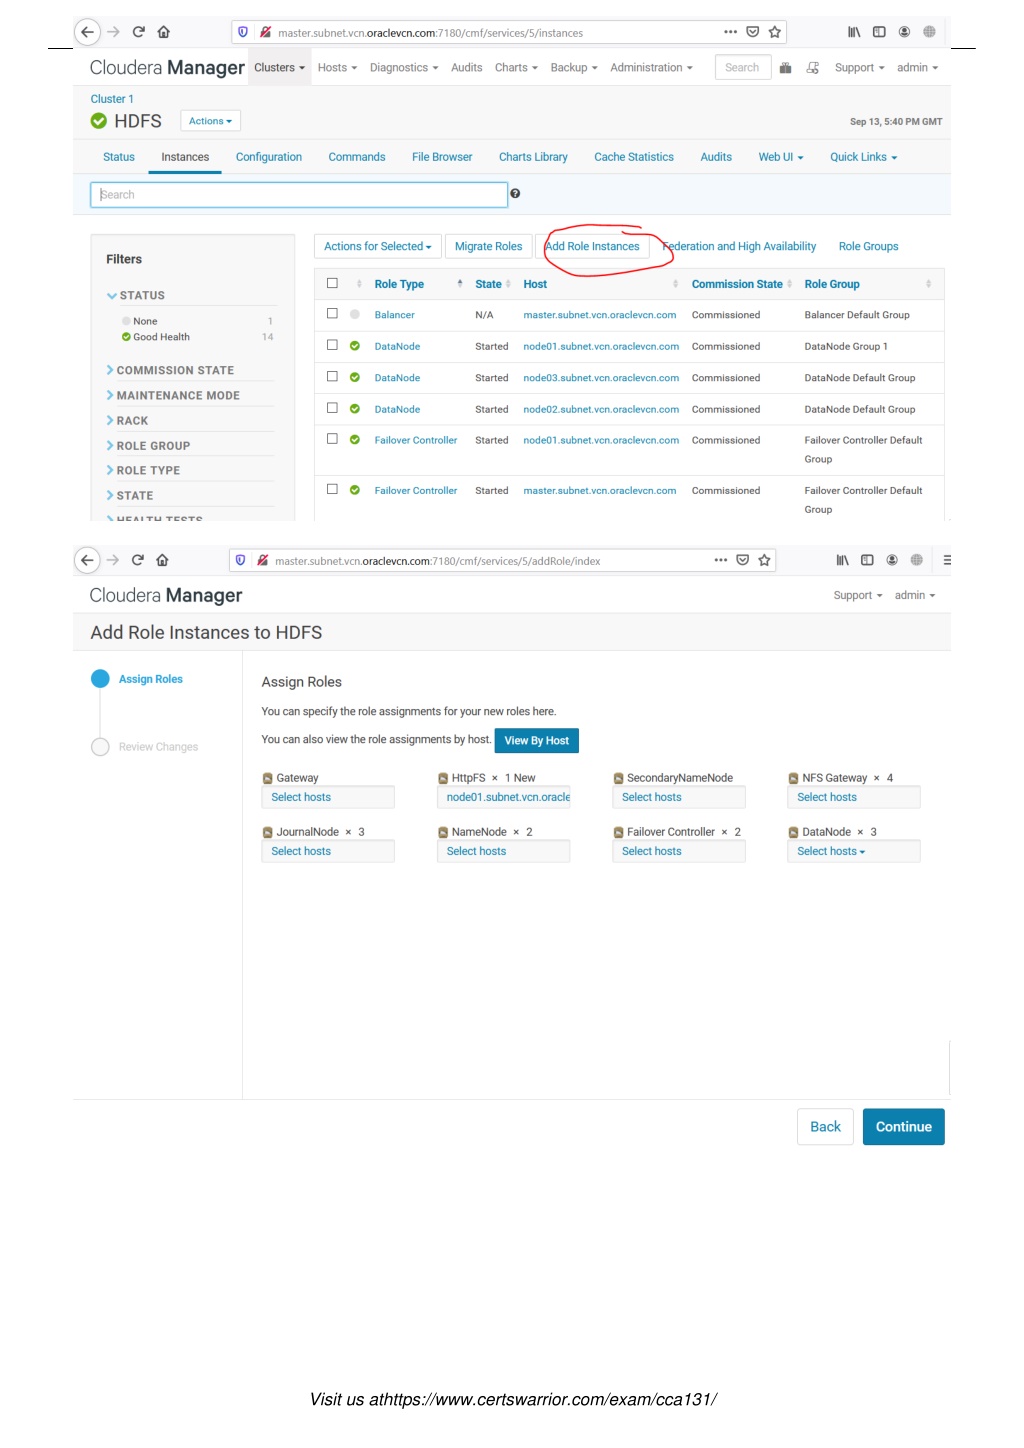
Task: Click the Migrate Roles button
Action: pos(488,246)
